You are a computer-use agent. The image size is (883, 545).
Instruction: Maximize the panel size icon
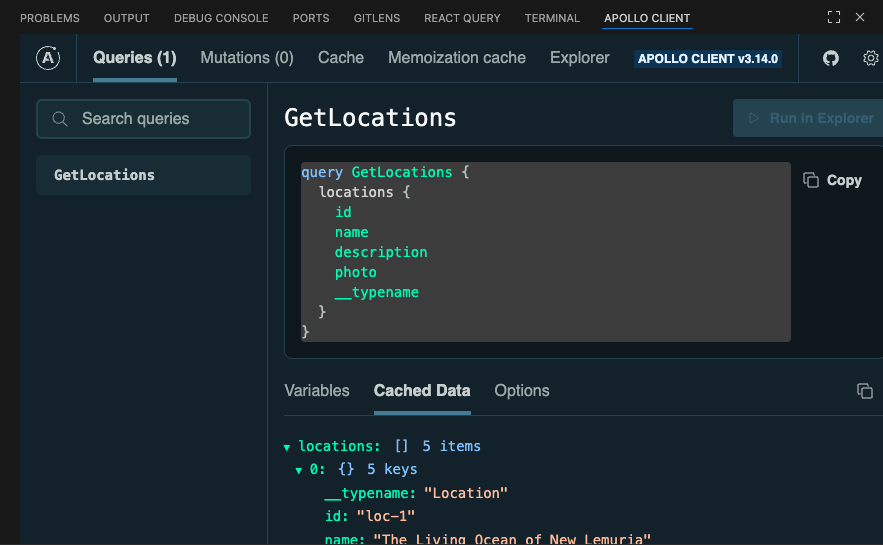[833, 18]
